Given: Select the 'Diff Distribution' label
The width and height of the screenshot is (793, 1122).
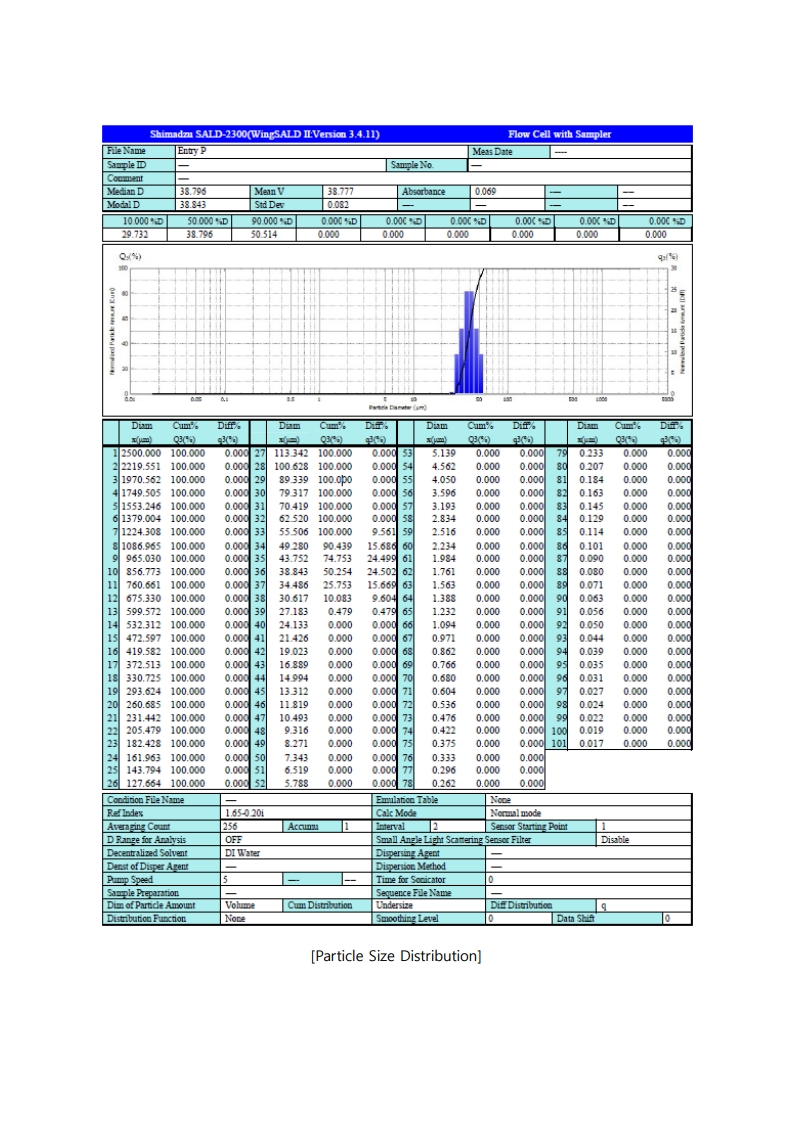Looking at the screenshot, I should pyautogui.click(x=522, y=906).
